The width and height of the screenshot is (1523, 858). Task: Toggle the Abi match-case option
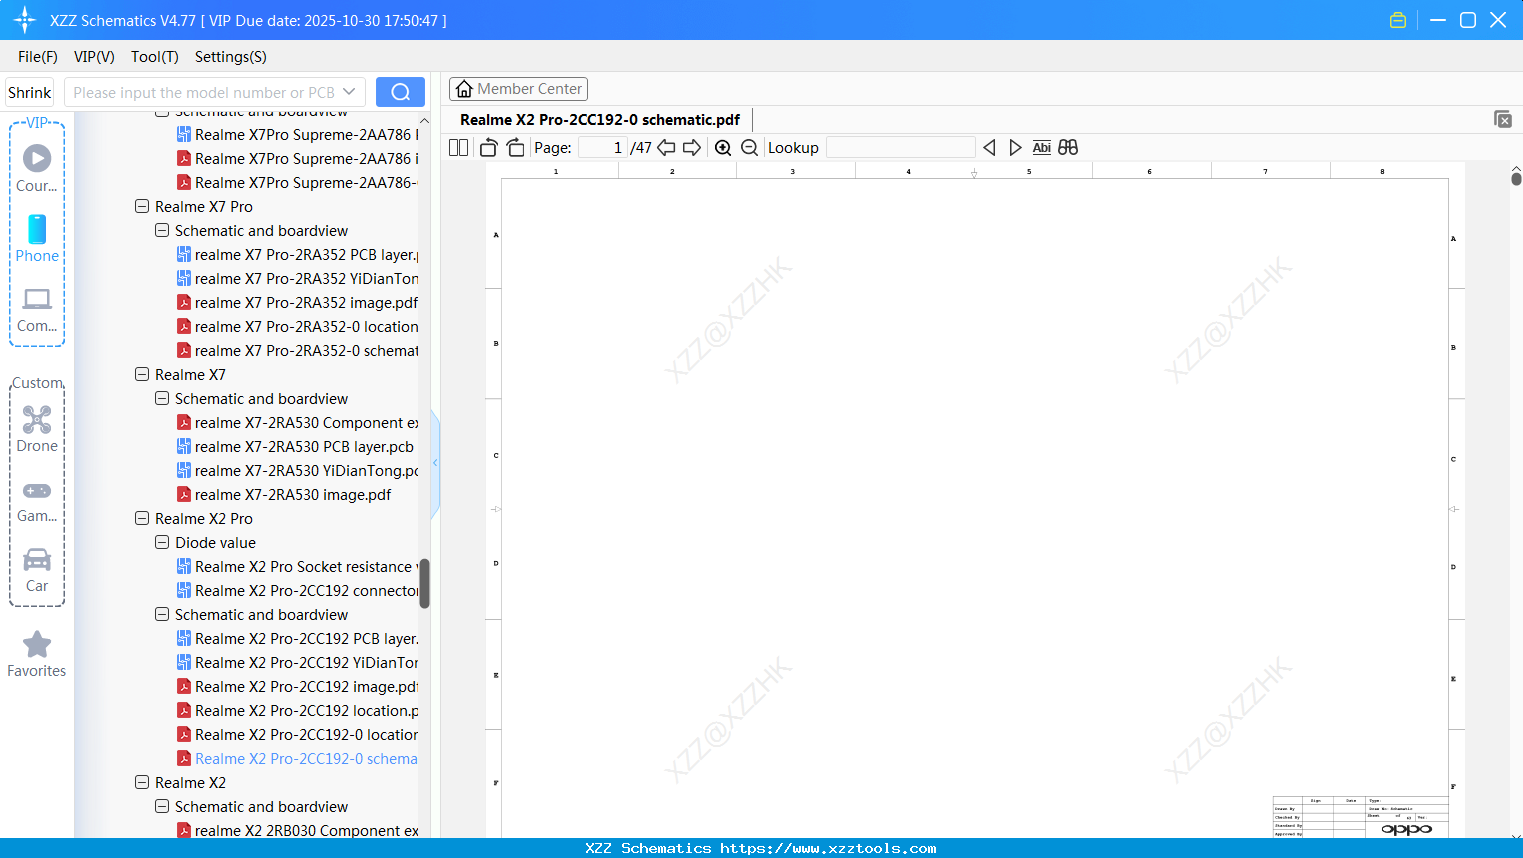(x=1042, y=148)
